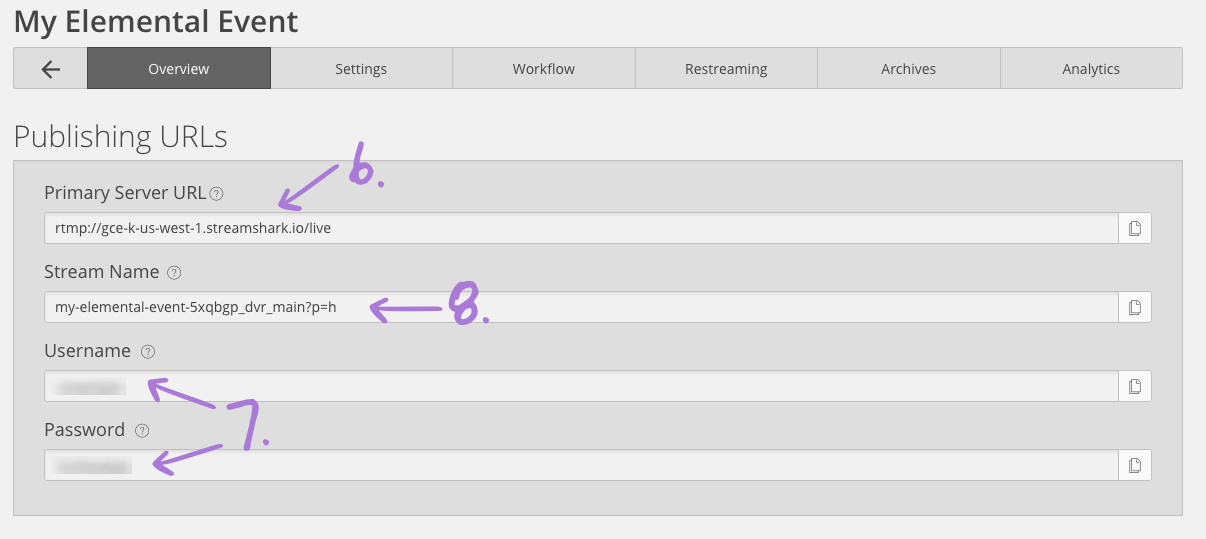The width and height of the screenshot is (1206, 539).
Task: Show help tooltip for Stream Name
Action: click(175, 272)
